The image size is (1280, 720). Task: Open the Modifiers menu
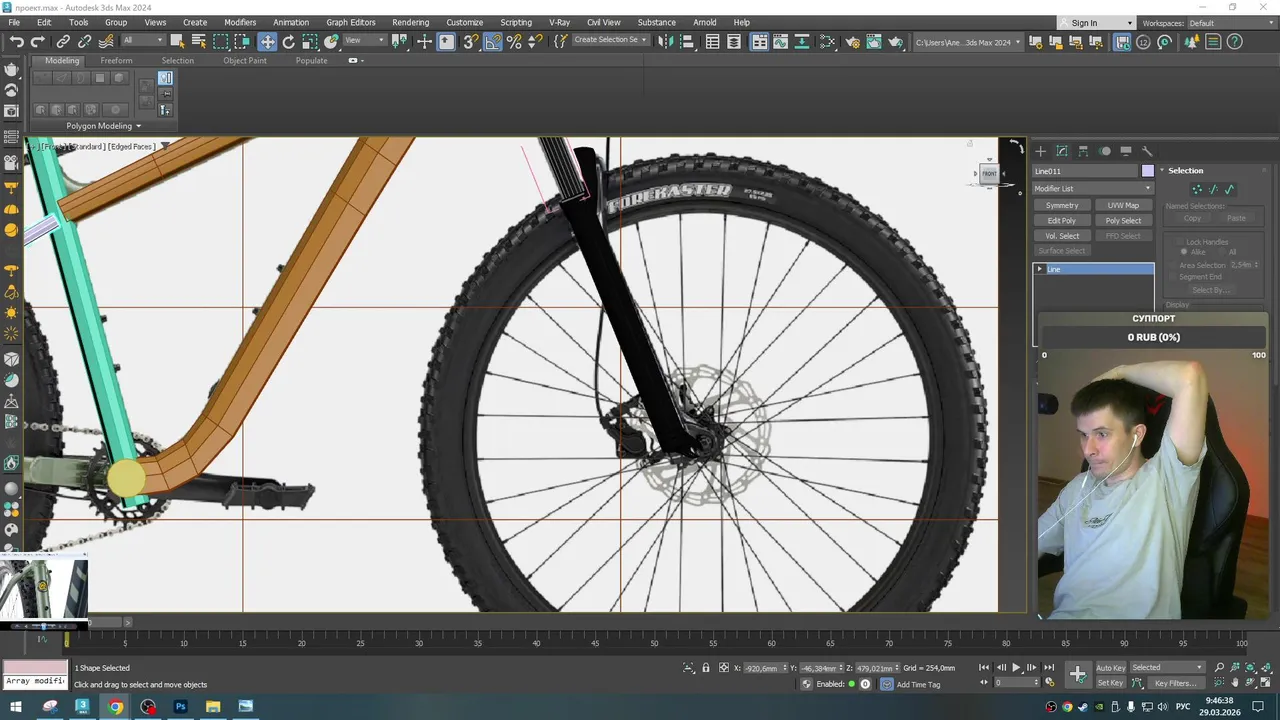pyautogui.click(x=240, y=22)
